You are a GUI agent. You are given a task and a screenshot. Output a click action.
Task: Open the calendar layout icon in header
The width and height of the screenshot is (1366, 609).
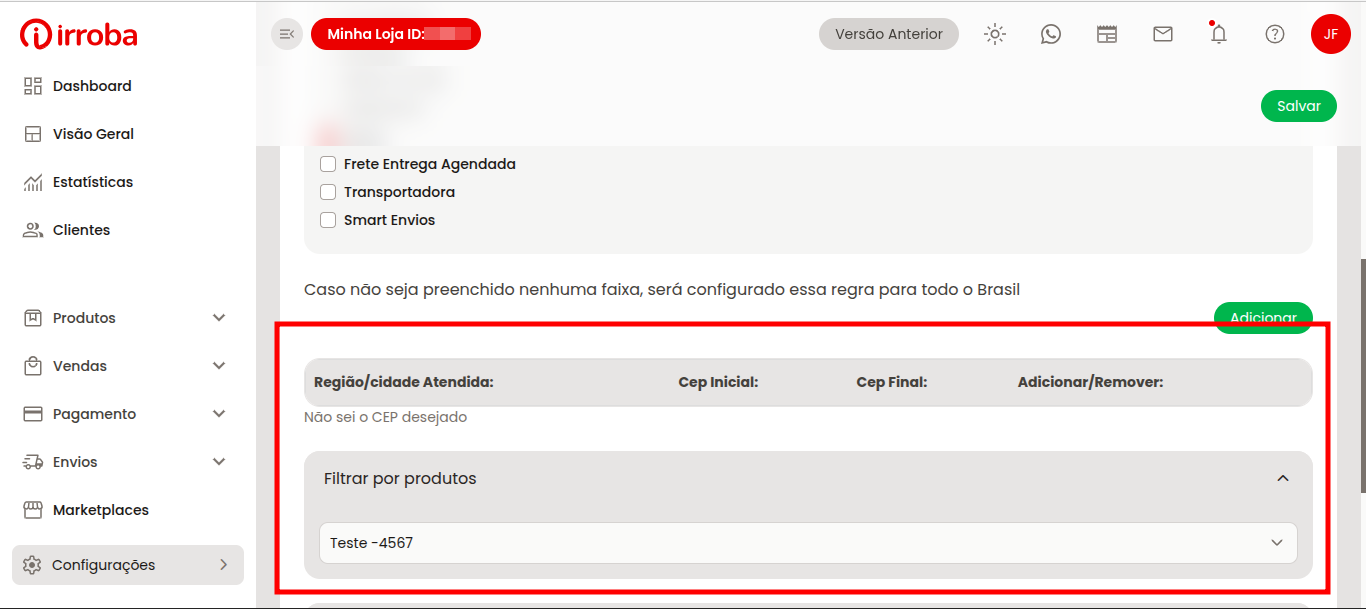click(1106, 34)
